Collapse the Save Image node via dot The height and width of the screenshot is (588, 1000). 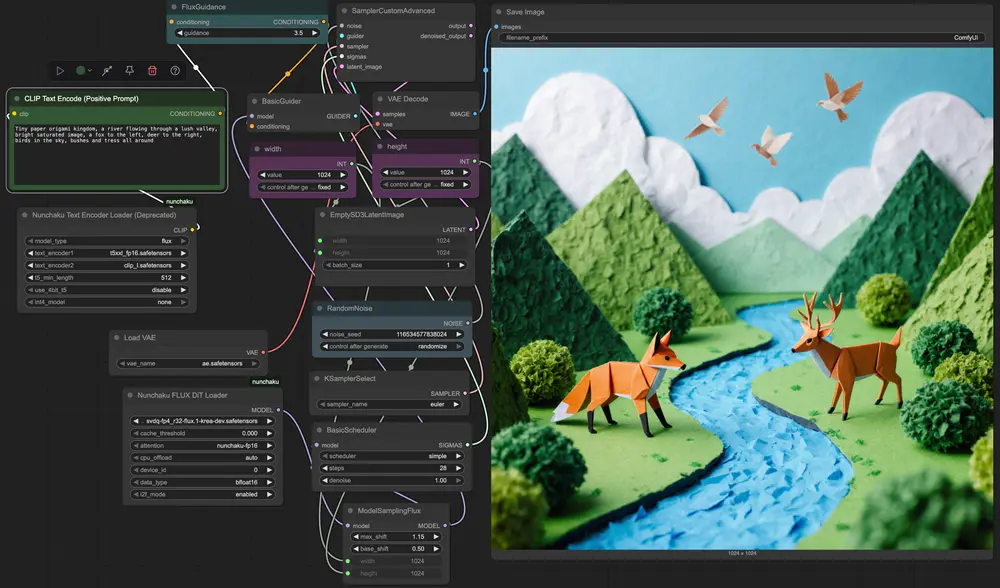coord(497,12)
